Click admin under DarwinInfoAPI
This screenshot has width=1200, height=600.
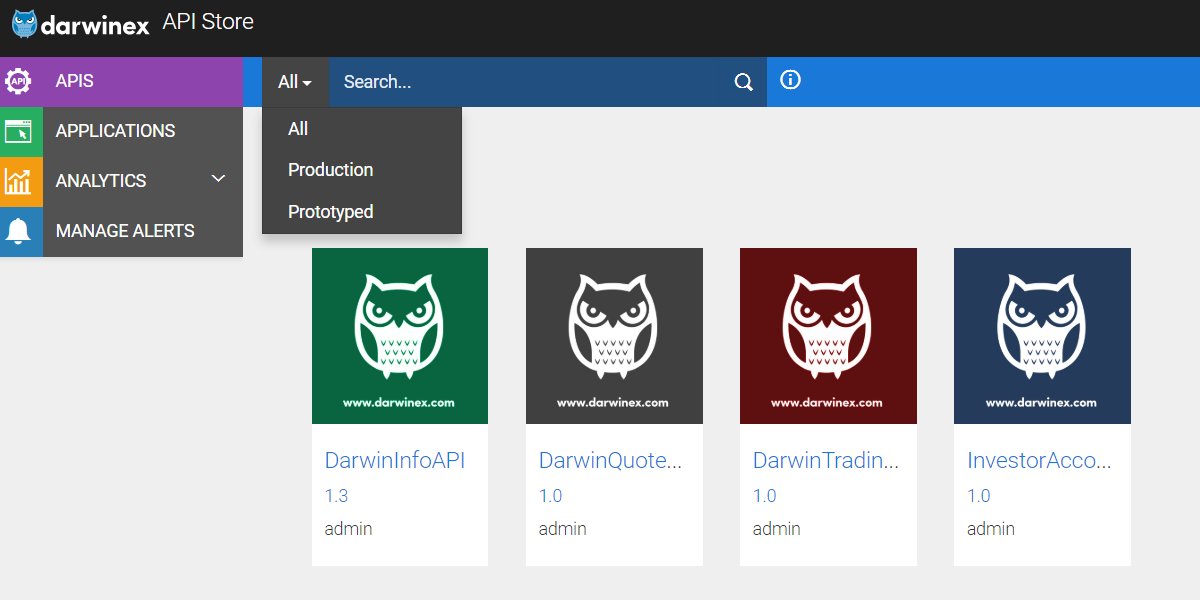click(x=349, y=529)
